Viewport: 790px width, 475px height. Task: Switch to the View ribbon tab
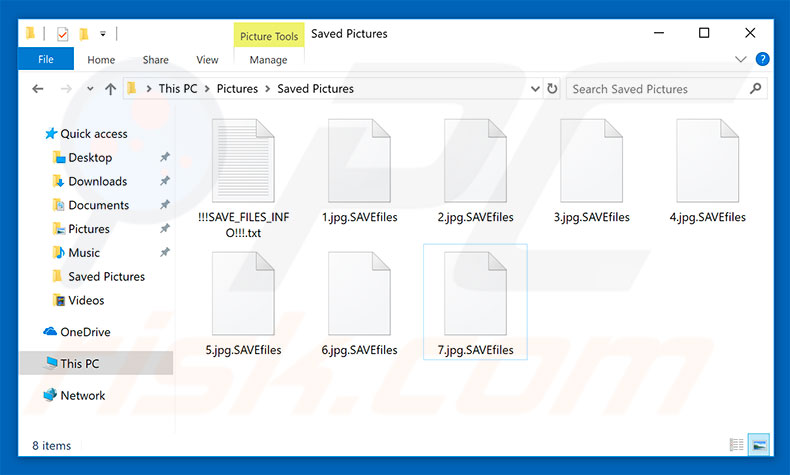207,60
